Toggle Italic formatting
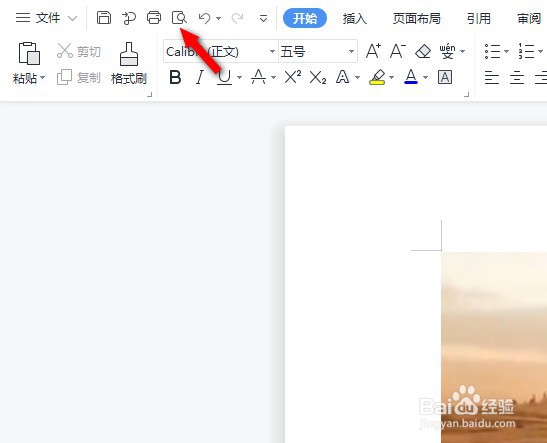The width and height of the screenshot is (547, 443). [x=200, y=77]
